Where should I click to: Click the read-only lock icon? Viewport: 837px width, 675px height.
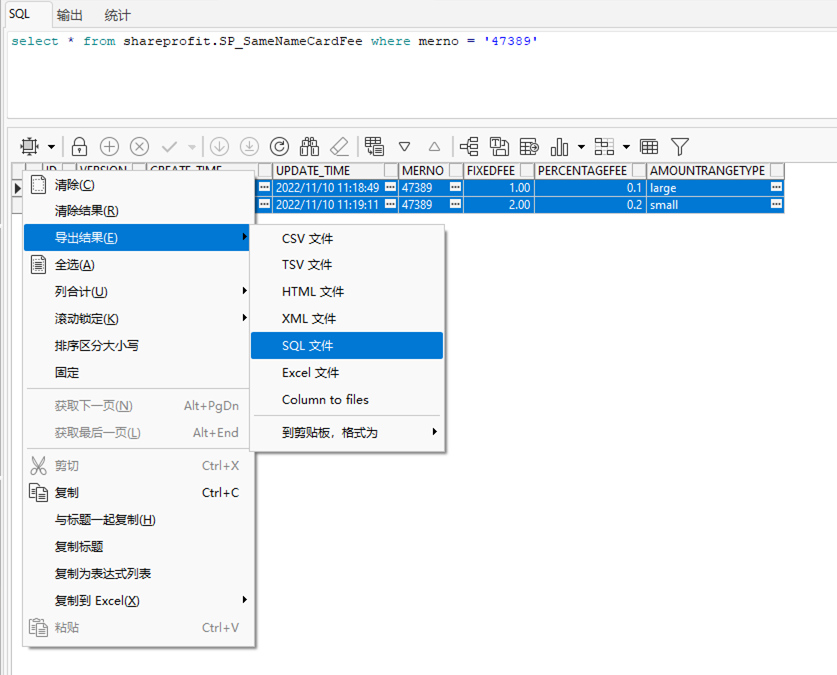[x=78, y=146]
